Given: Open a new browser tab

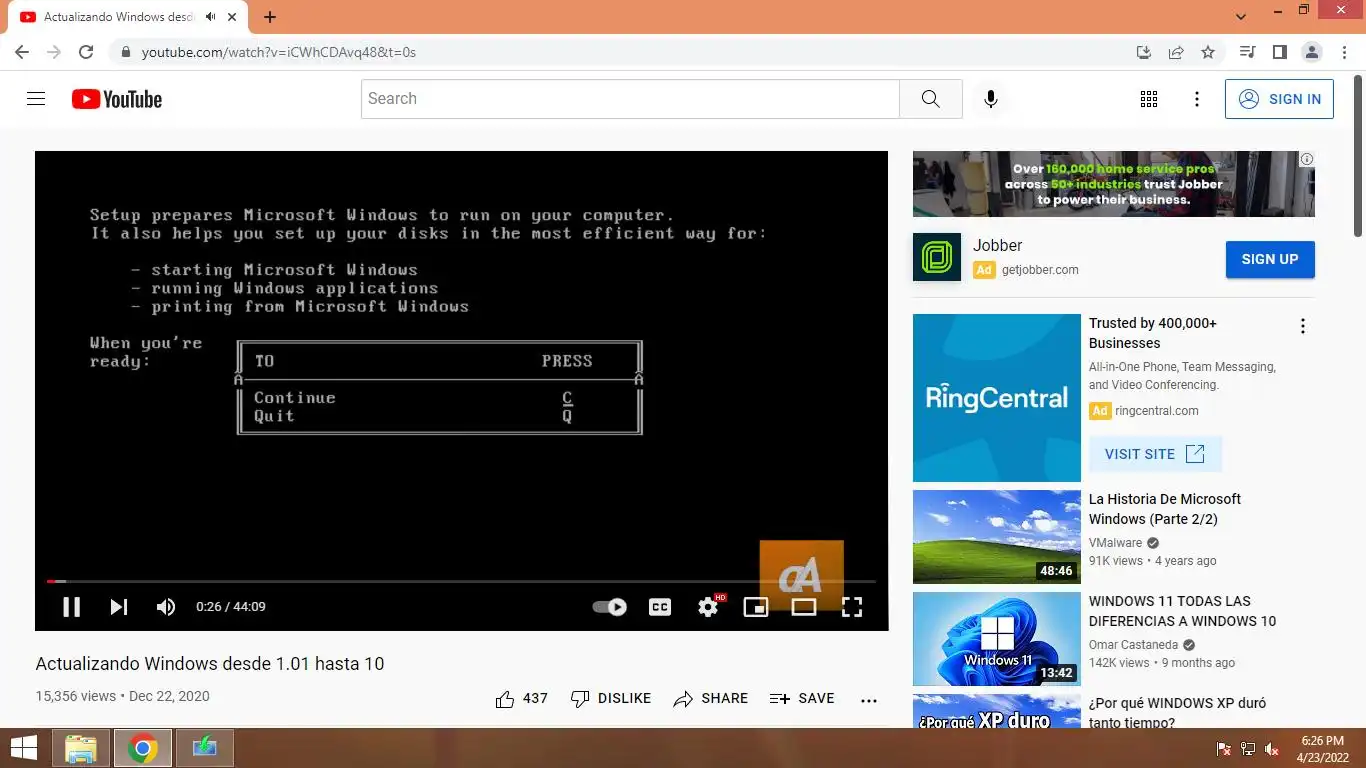Looking at the screenshot, I should 270,17.
